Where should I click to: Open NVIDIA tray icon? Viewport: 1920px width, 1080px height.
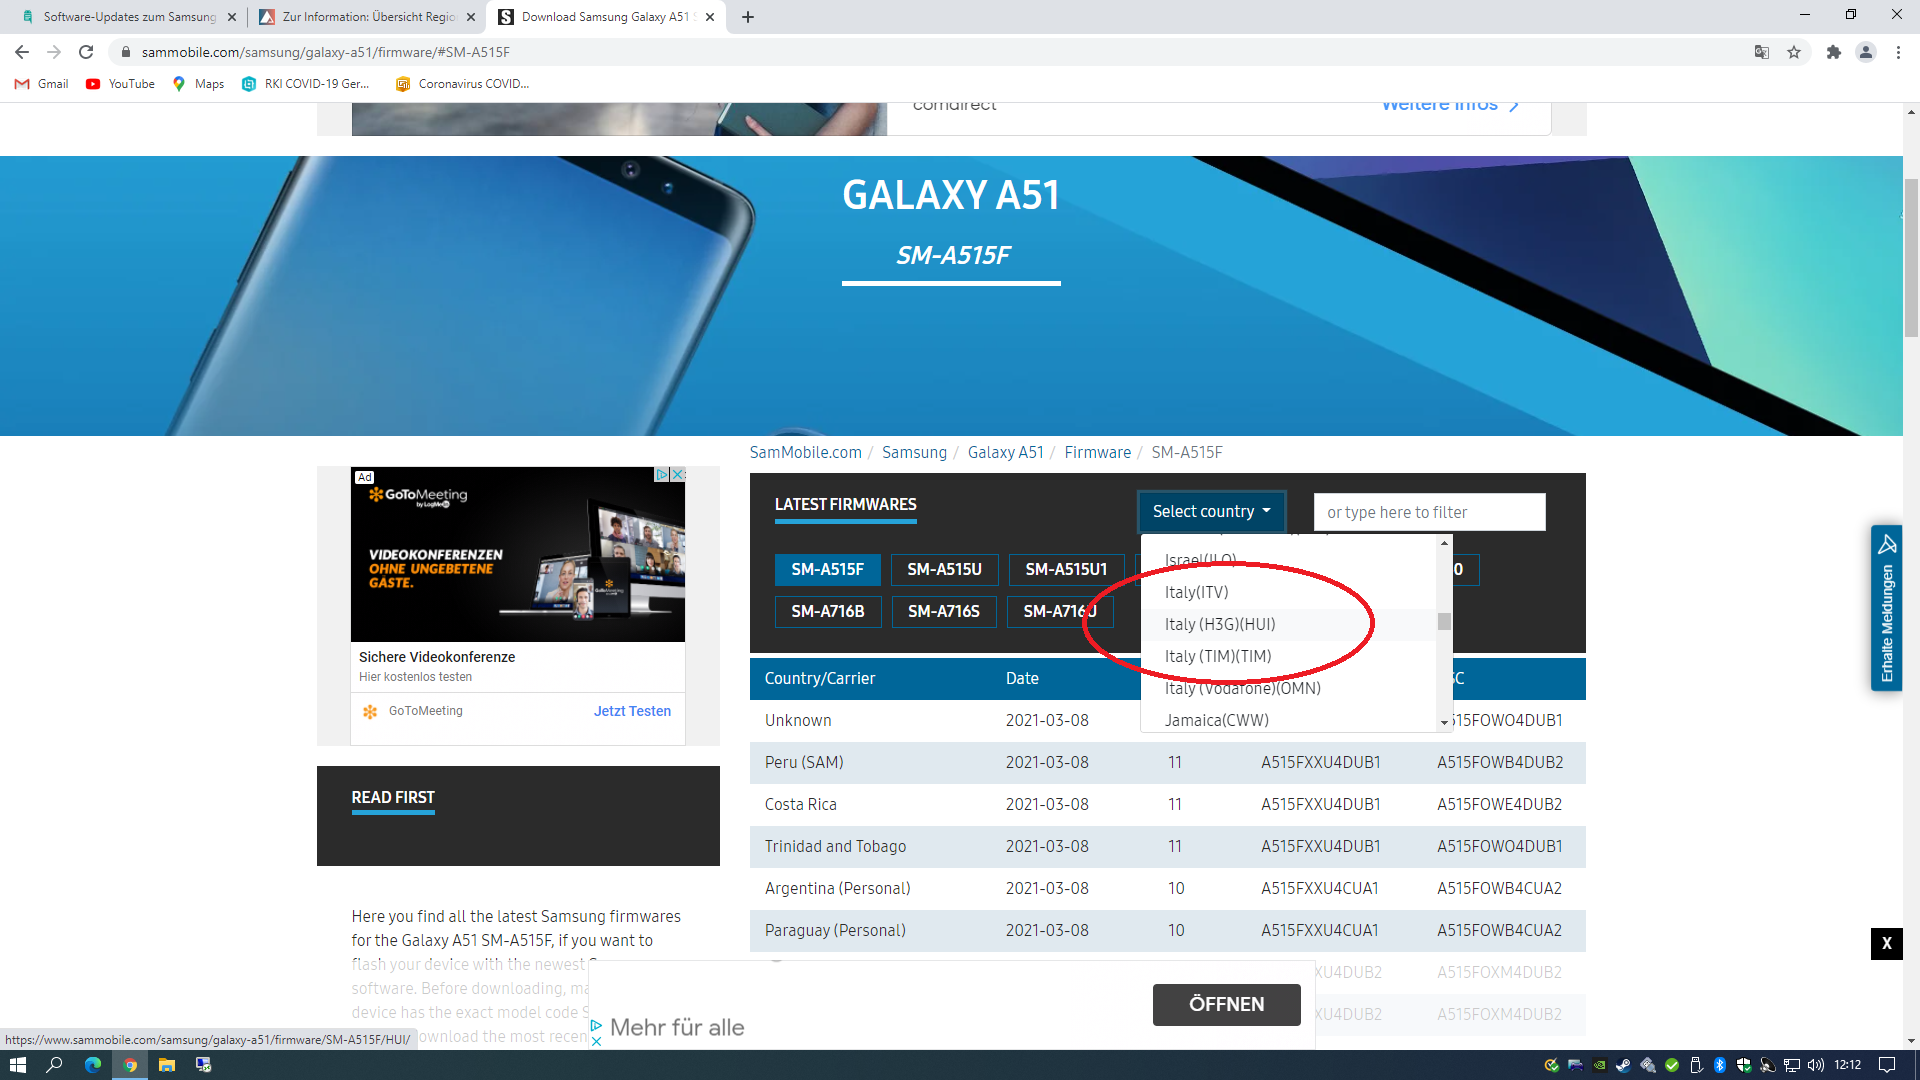[1599, 1065]
